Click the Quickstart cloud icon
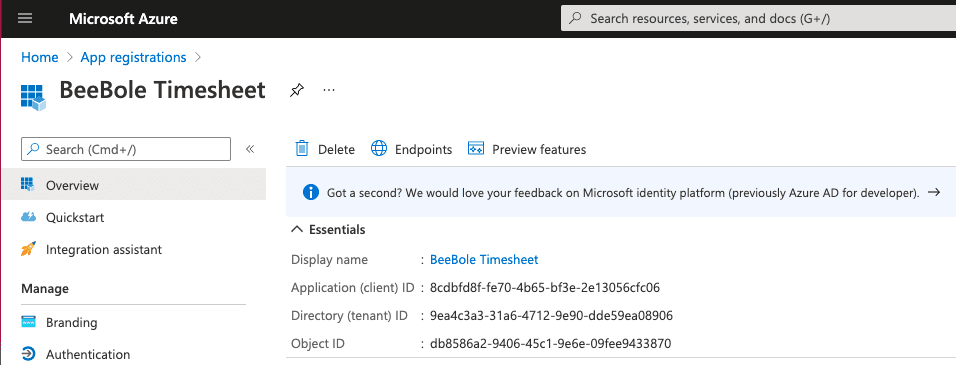This screenshot has width=956, height=365. [28, 217]
